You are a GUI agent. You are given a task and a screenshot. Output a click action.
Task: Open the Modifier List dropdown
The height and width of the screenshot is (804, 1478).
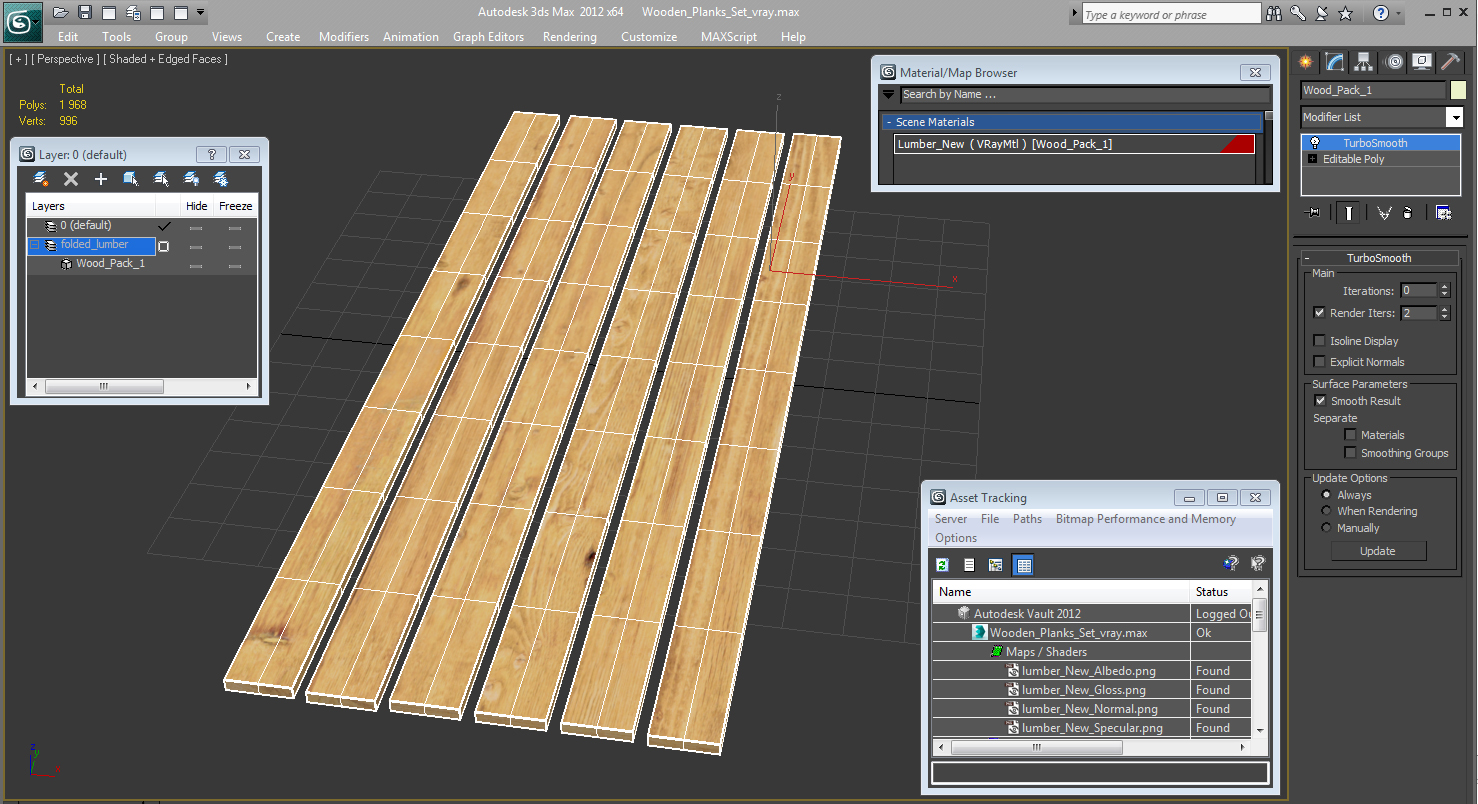[1455, 117]
